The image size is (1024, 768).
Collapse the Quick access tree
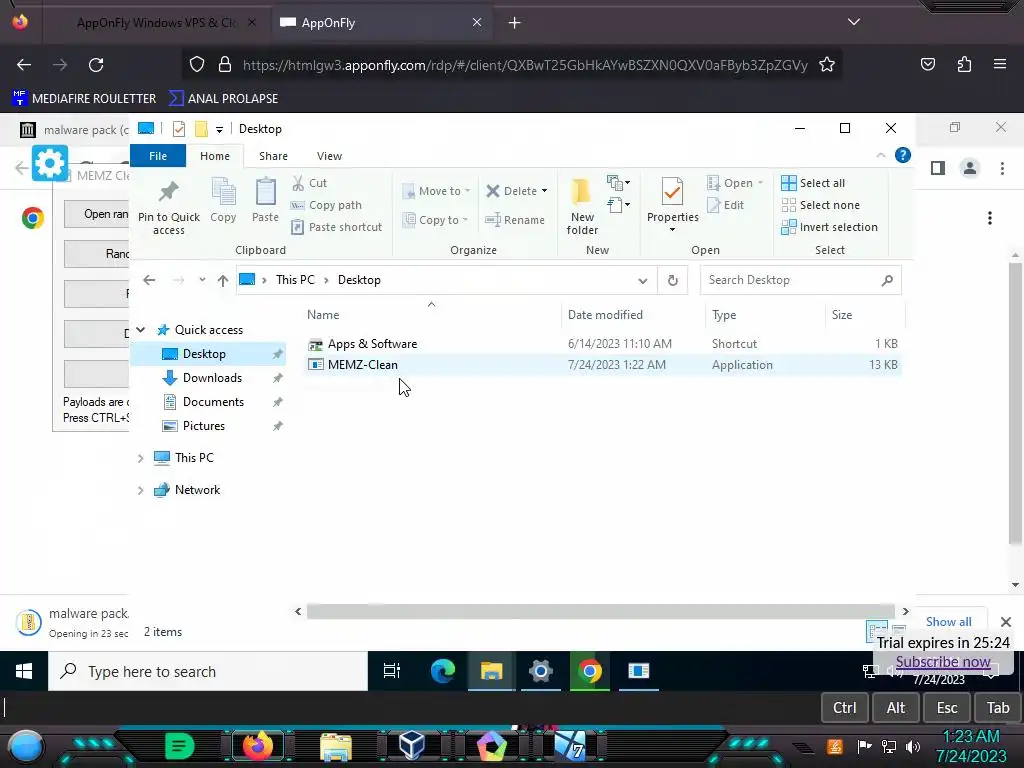point(140,330)
